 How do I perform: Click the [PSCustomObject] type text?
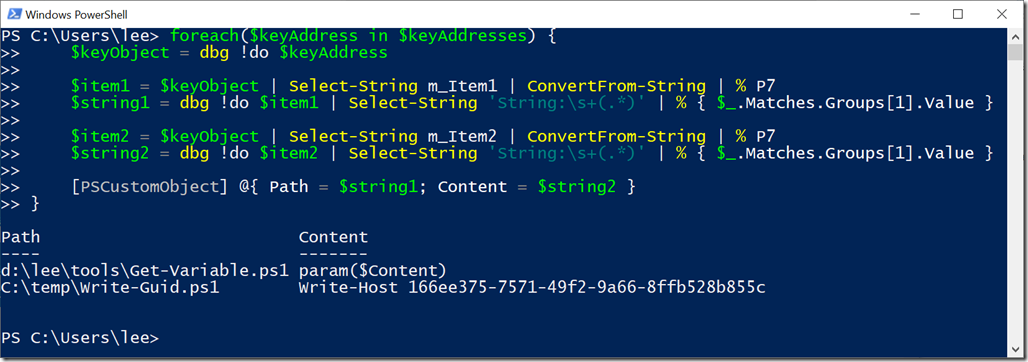pos(149,187)
